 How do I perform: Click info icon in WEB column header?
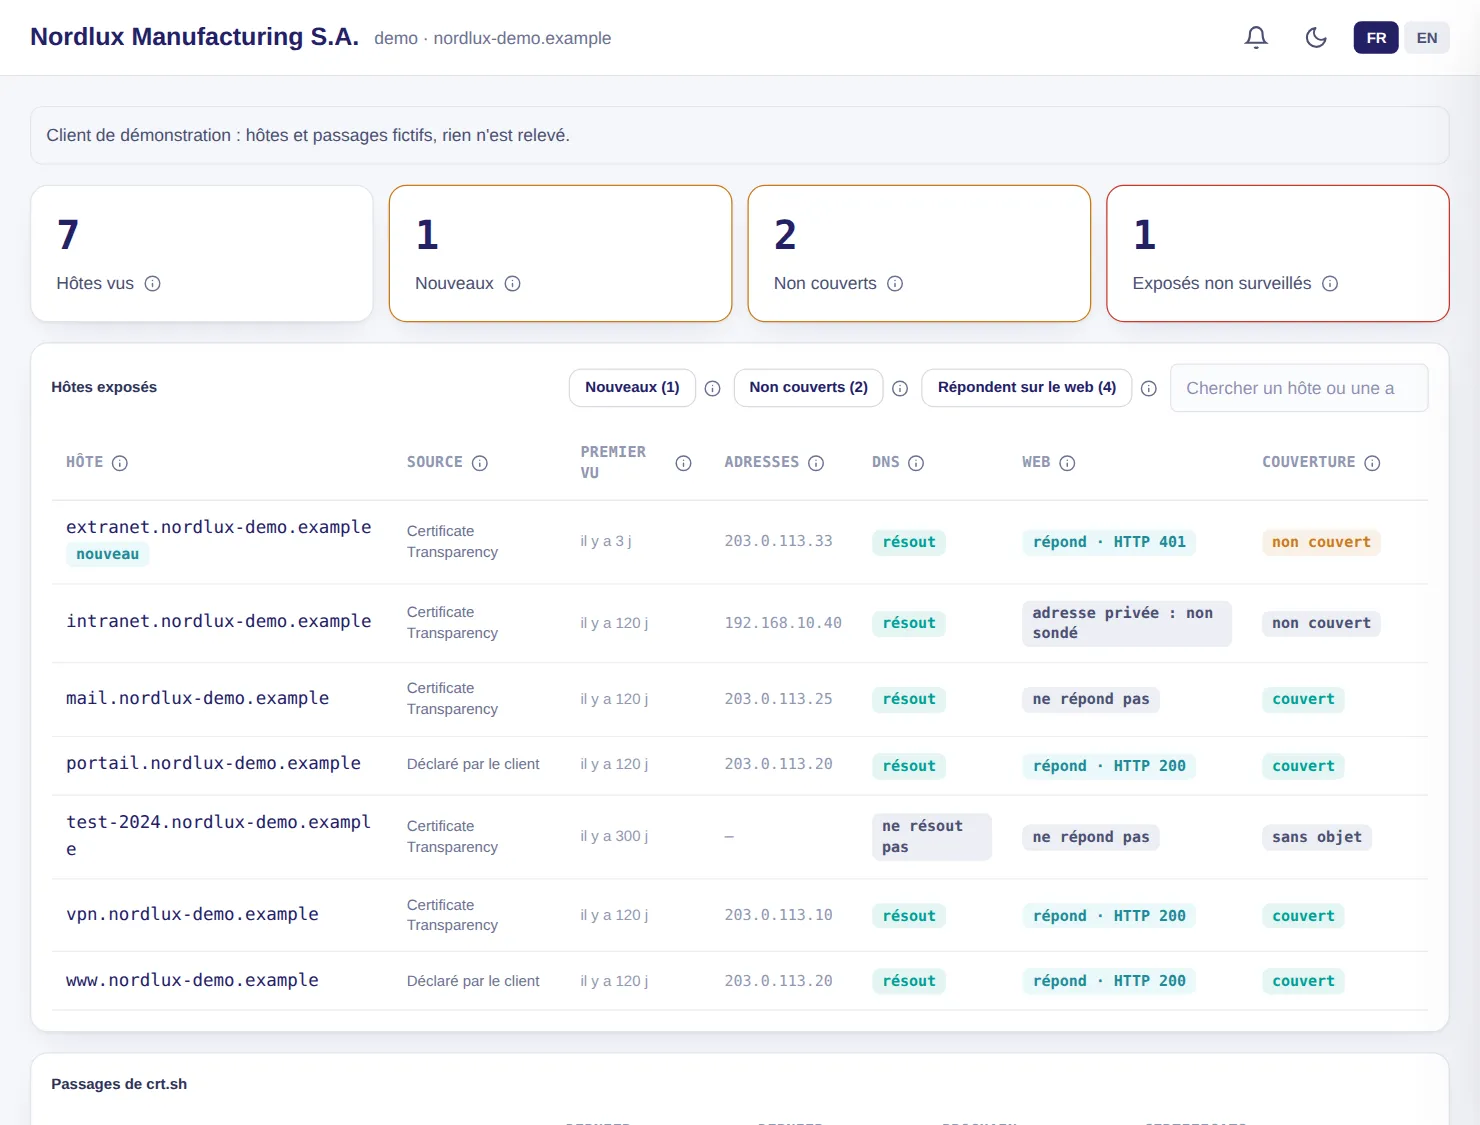point(1067,463)
